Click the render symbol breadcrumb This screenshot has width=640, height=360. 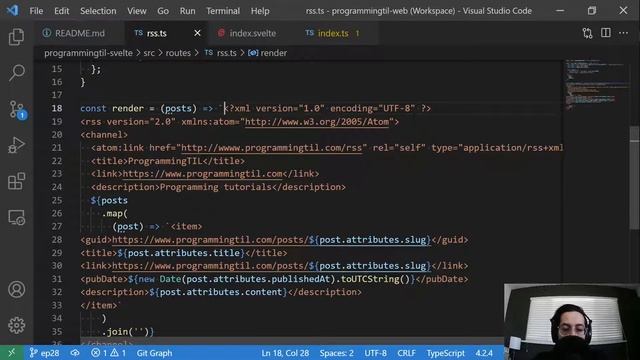tap(268, 53)
